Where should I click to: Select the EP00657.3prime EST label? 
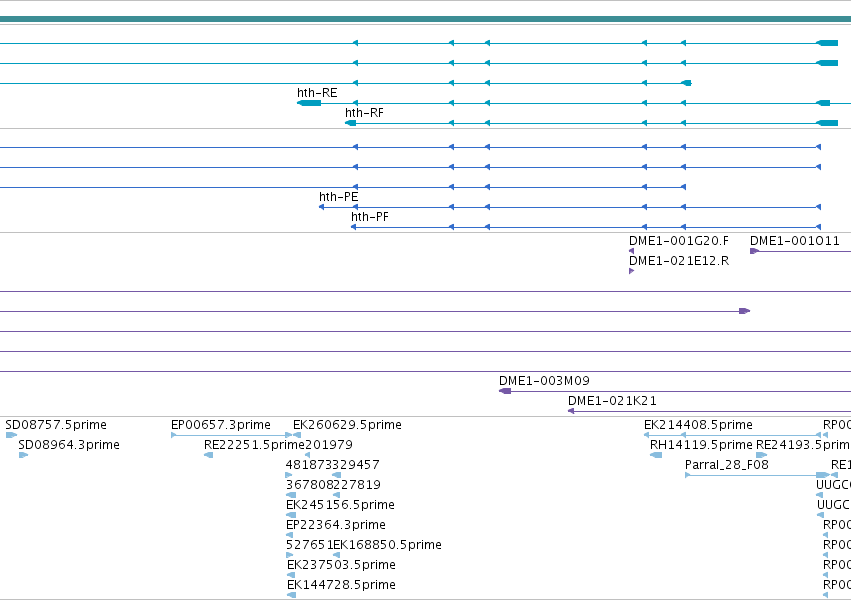tap(221, 425)
